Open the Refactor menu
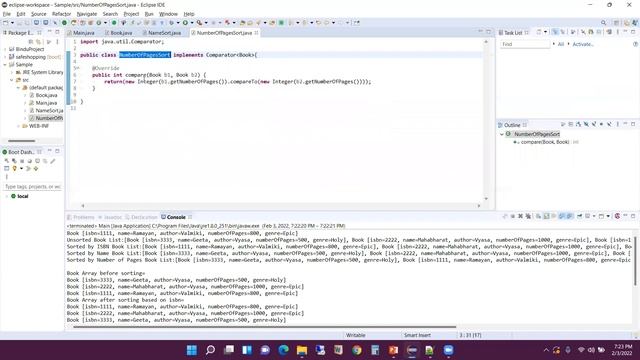640x360 pixels. click(x=61, y=14)
